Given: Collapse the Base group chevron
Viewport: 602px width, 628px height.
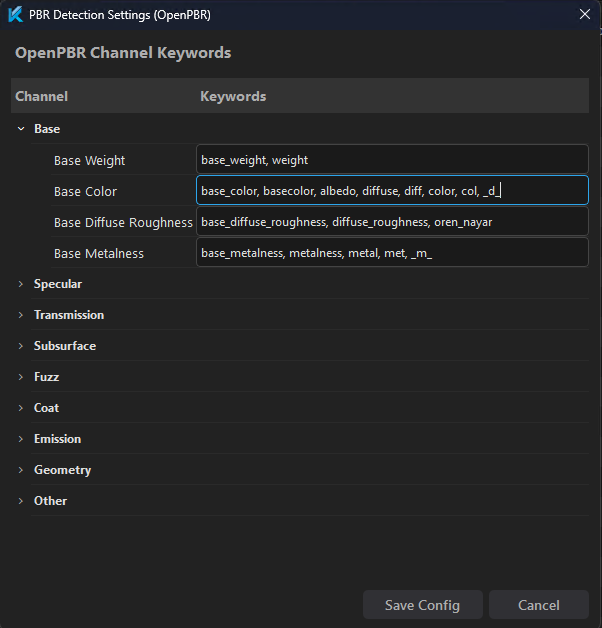Looking at the screenshot, I should [21, 129].
